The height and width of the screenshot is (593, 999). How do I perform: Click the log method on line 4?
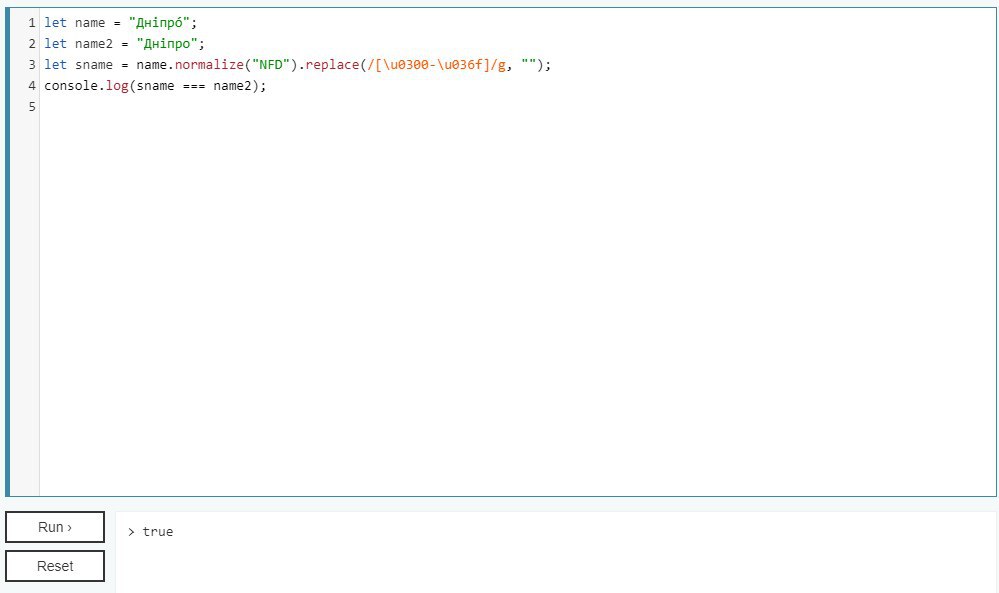coord(117,86)
